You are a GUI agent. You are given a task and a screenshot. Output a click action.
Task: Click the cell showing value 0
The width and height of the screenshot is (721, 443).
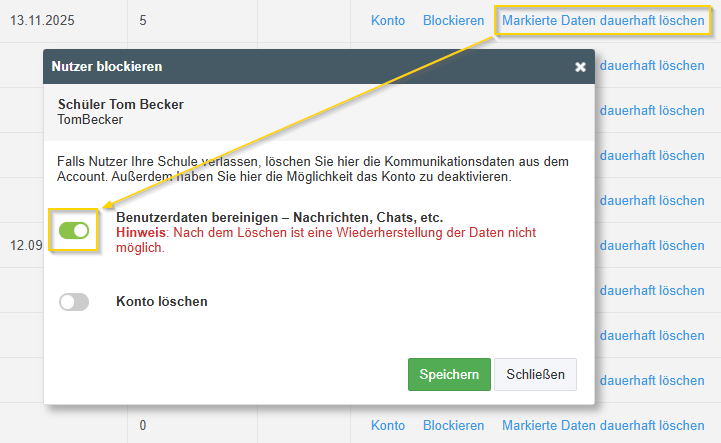point(143,425)
